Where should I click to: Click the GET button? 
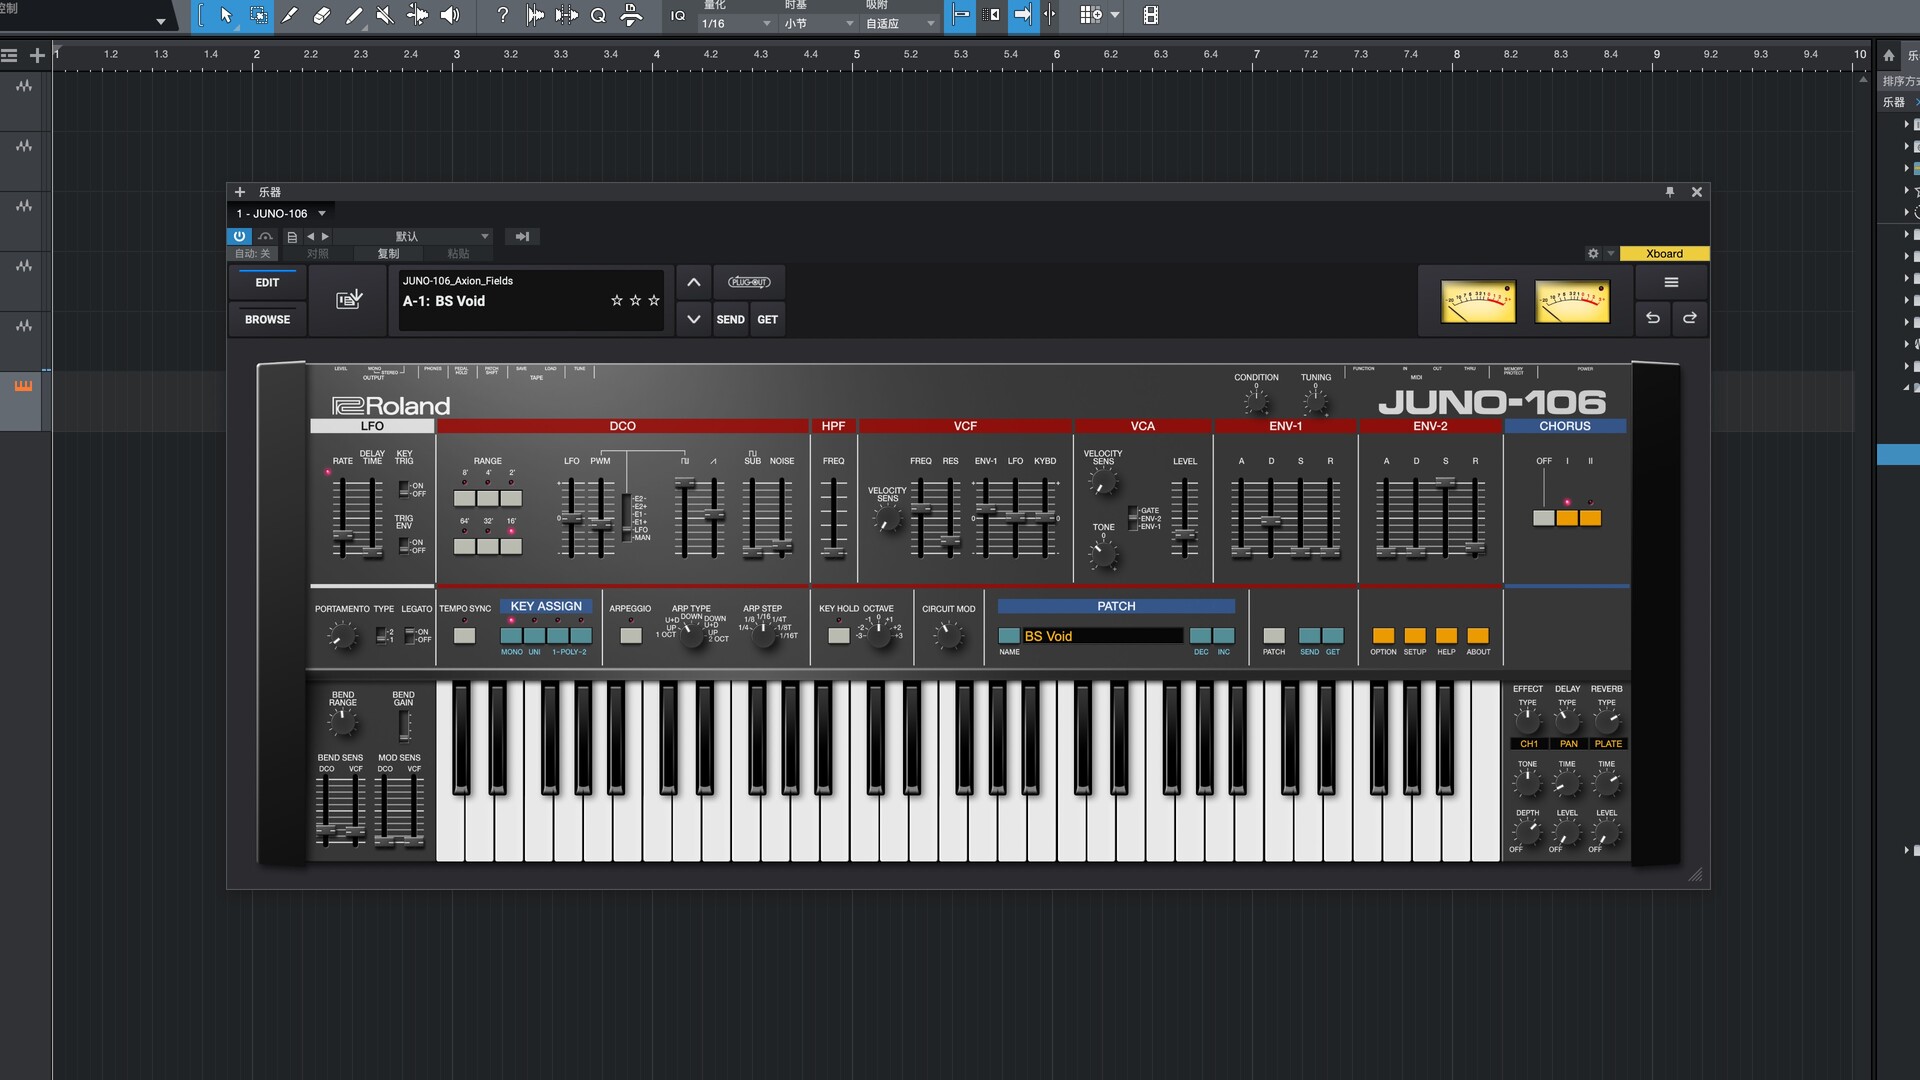pyautogui.click(x=767, y=319)
